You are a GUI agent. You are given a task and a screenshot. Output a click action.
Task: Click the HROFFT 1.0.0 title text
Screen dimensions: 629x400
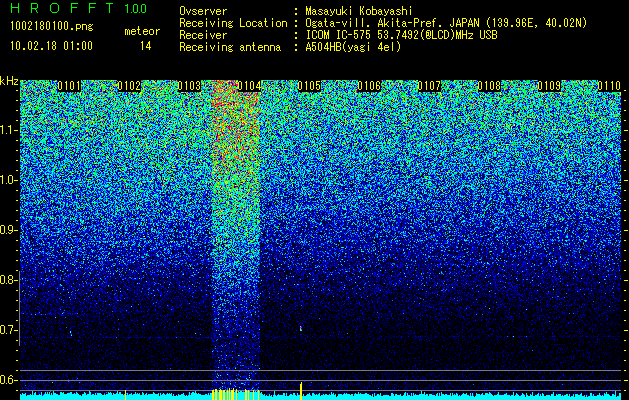tap(79, 8)
